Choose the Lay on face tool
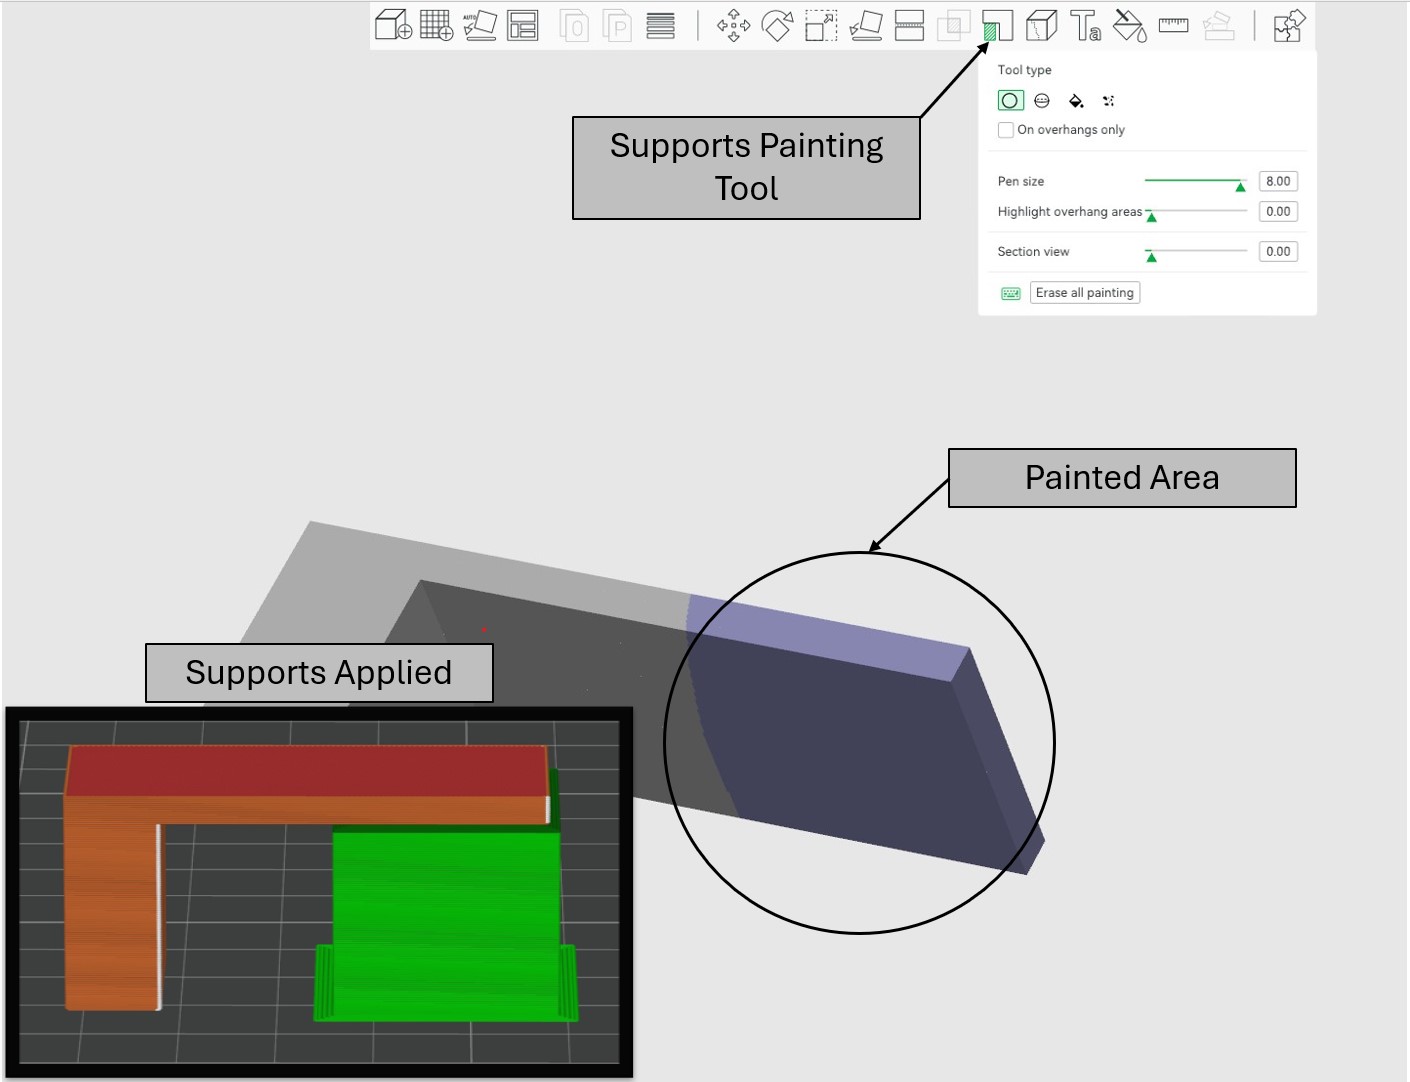 [865, 25]
